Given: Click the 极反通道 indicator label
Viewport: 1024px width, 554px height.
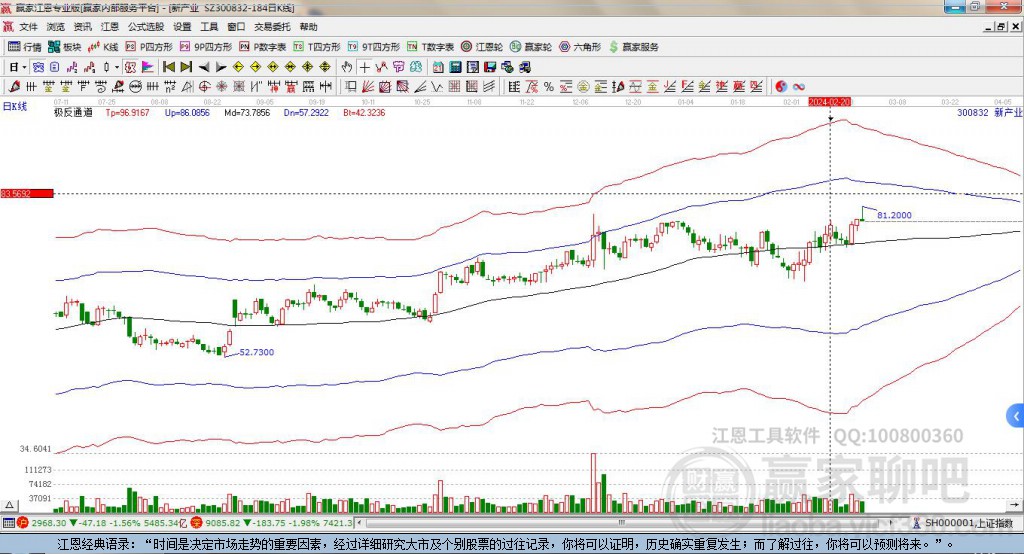Looking at the screenshot, I should [x=73, y=112].
